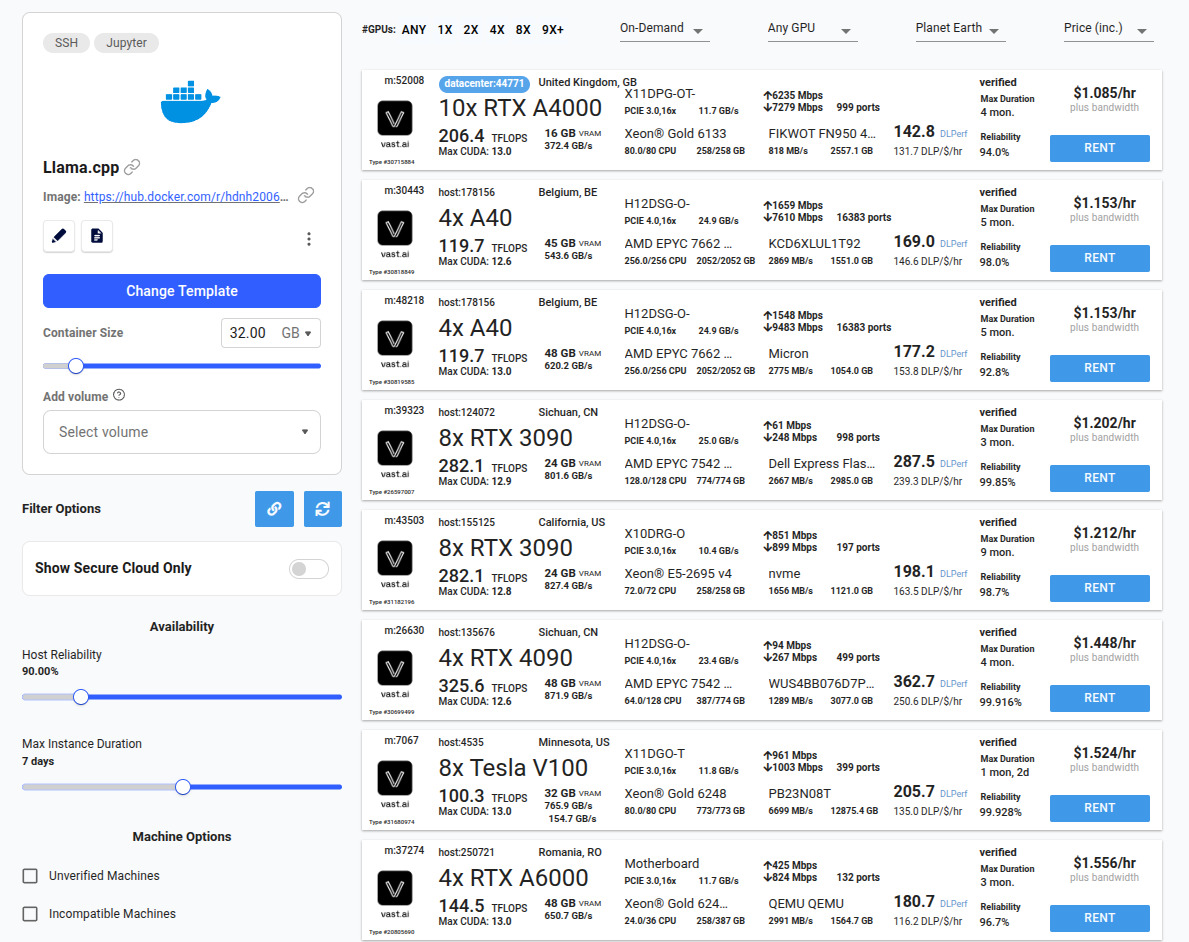This screenshot has width=1189, height=942.
Task: Enable Show Secure Cloud Only
Action: [x=308, y=568]
